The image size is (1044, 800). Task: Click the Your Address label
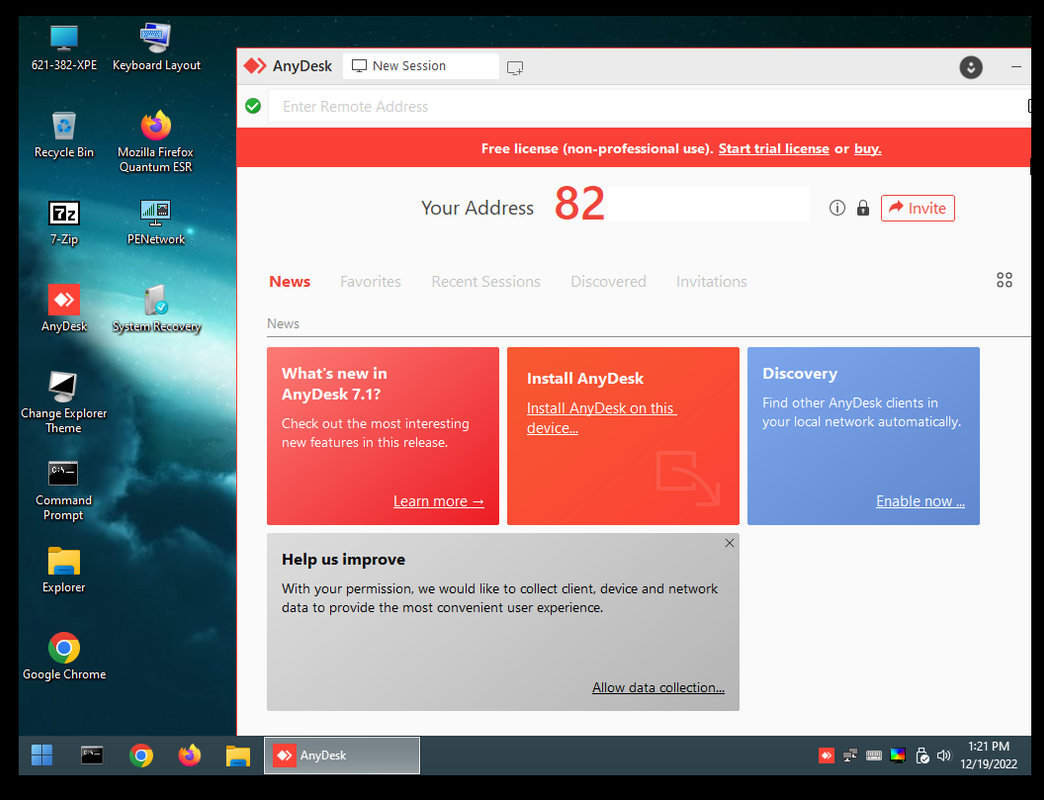[x=477, y=208]
